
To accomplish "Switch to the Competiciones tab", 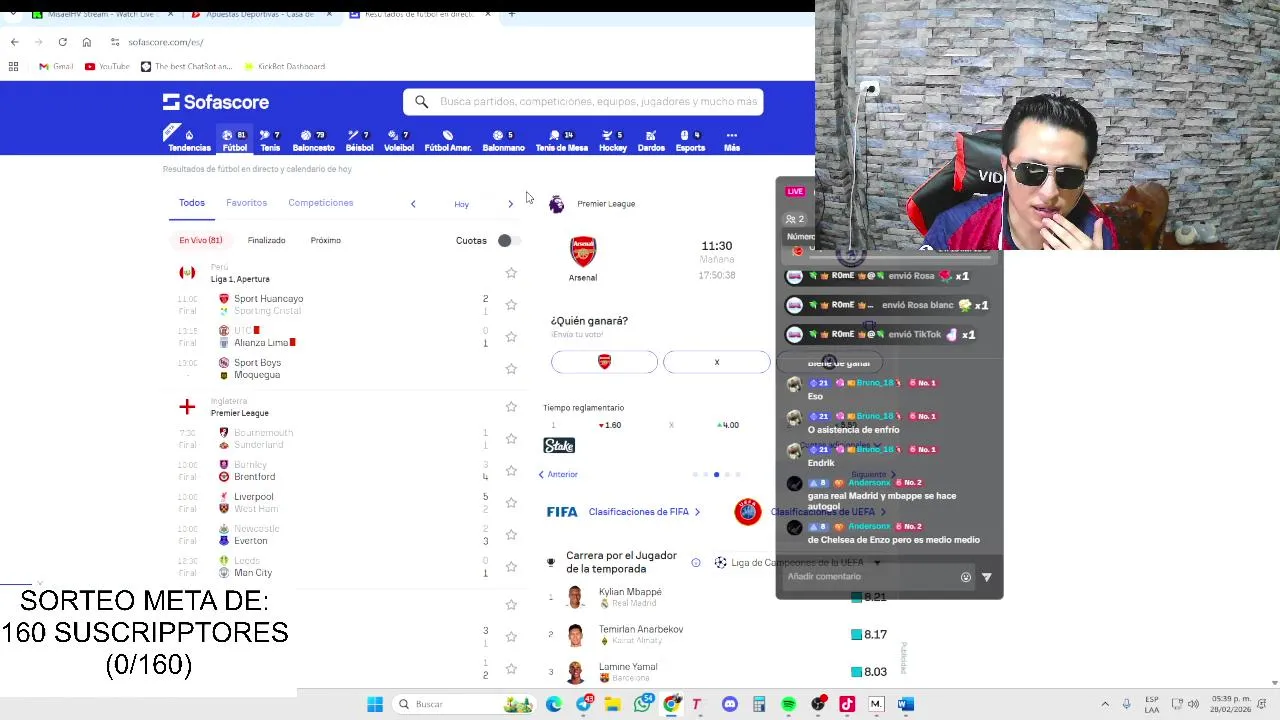I will (320, 203).
